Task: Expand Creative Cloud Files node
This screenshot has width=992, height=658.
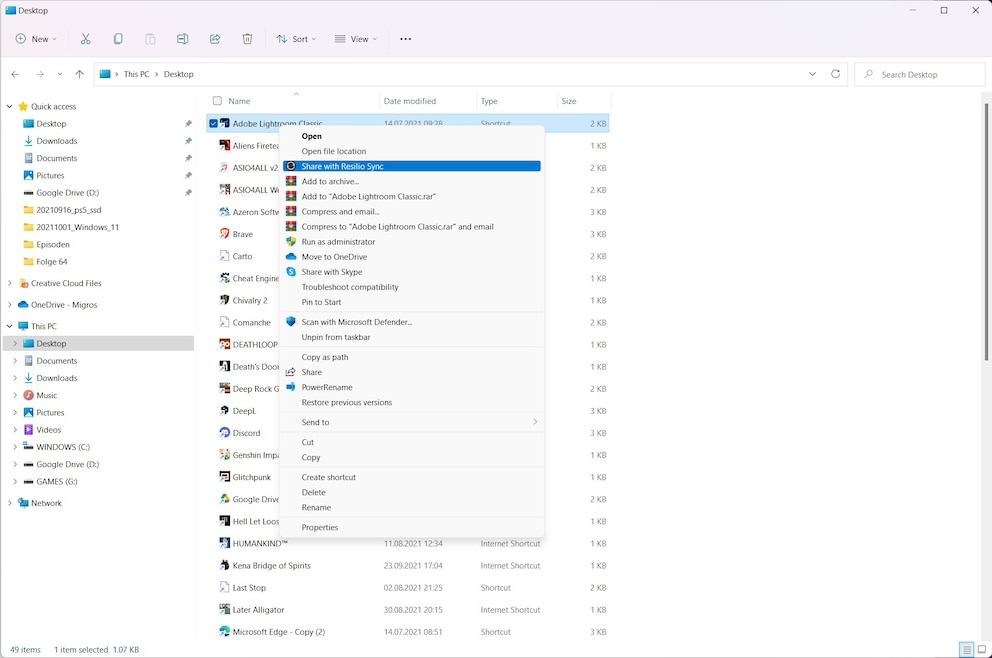Action: (x=9, y=283)
